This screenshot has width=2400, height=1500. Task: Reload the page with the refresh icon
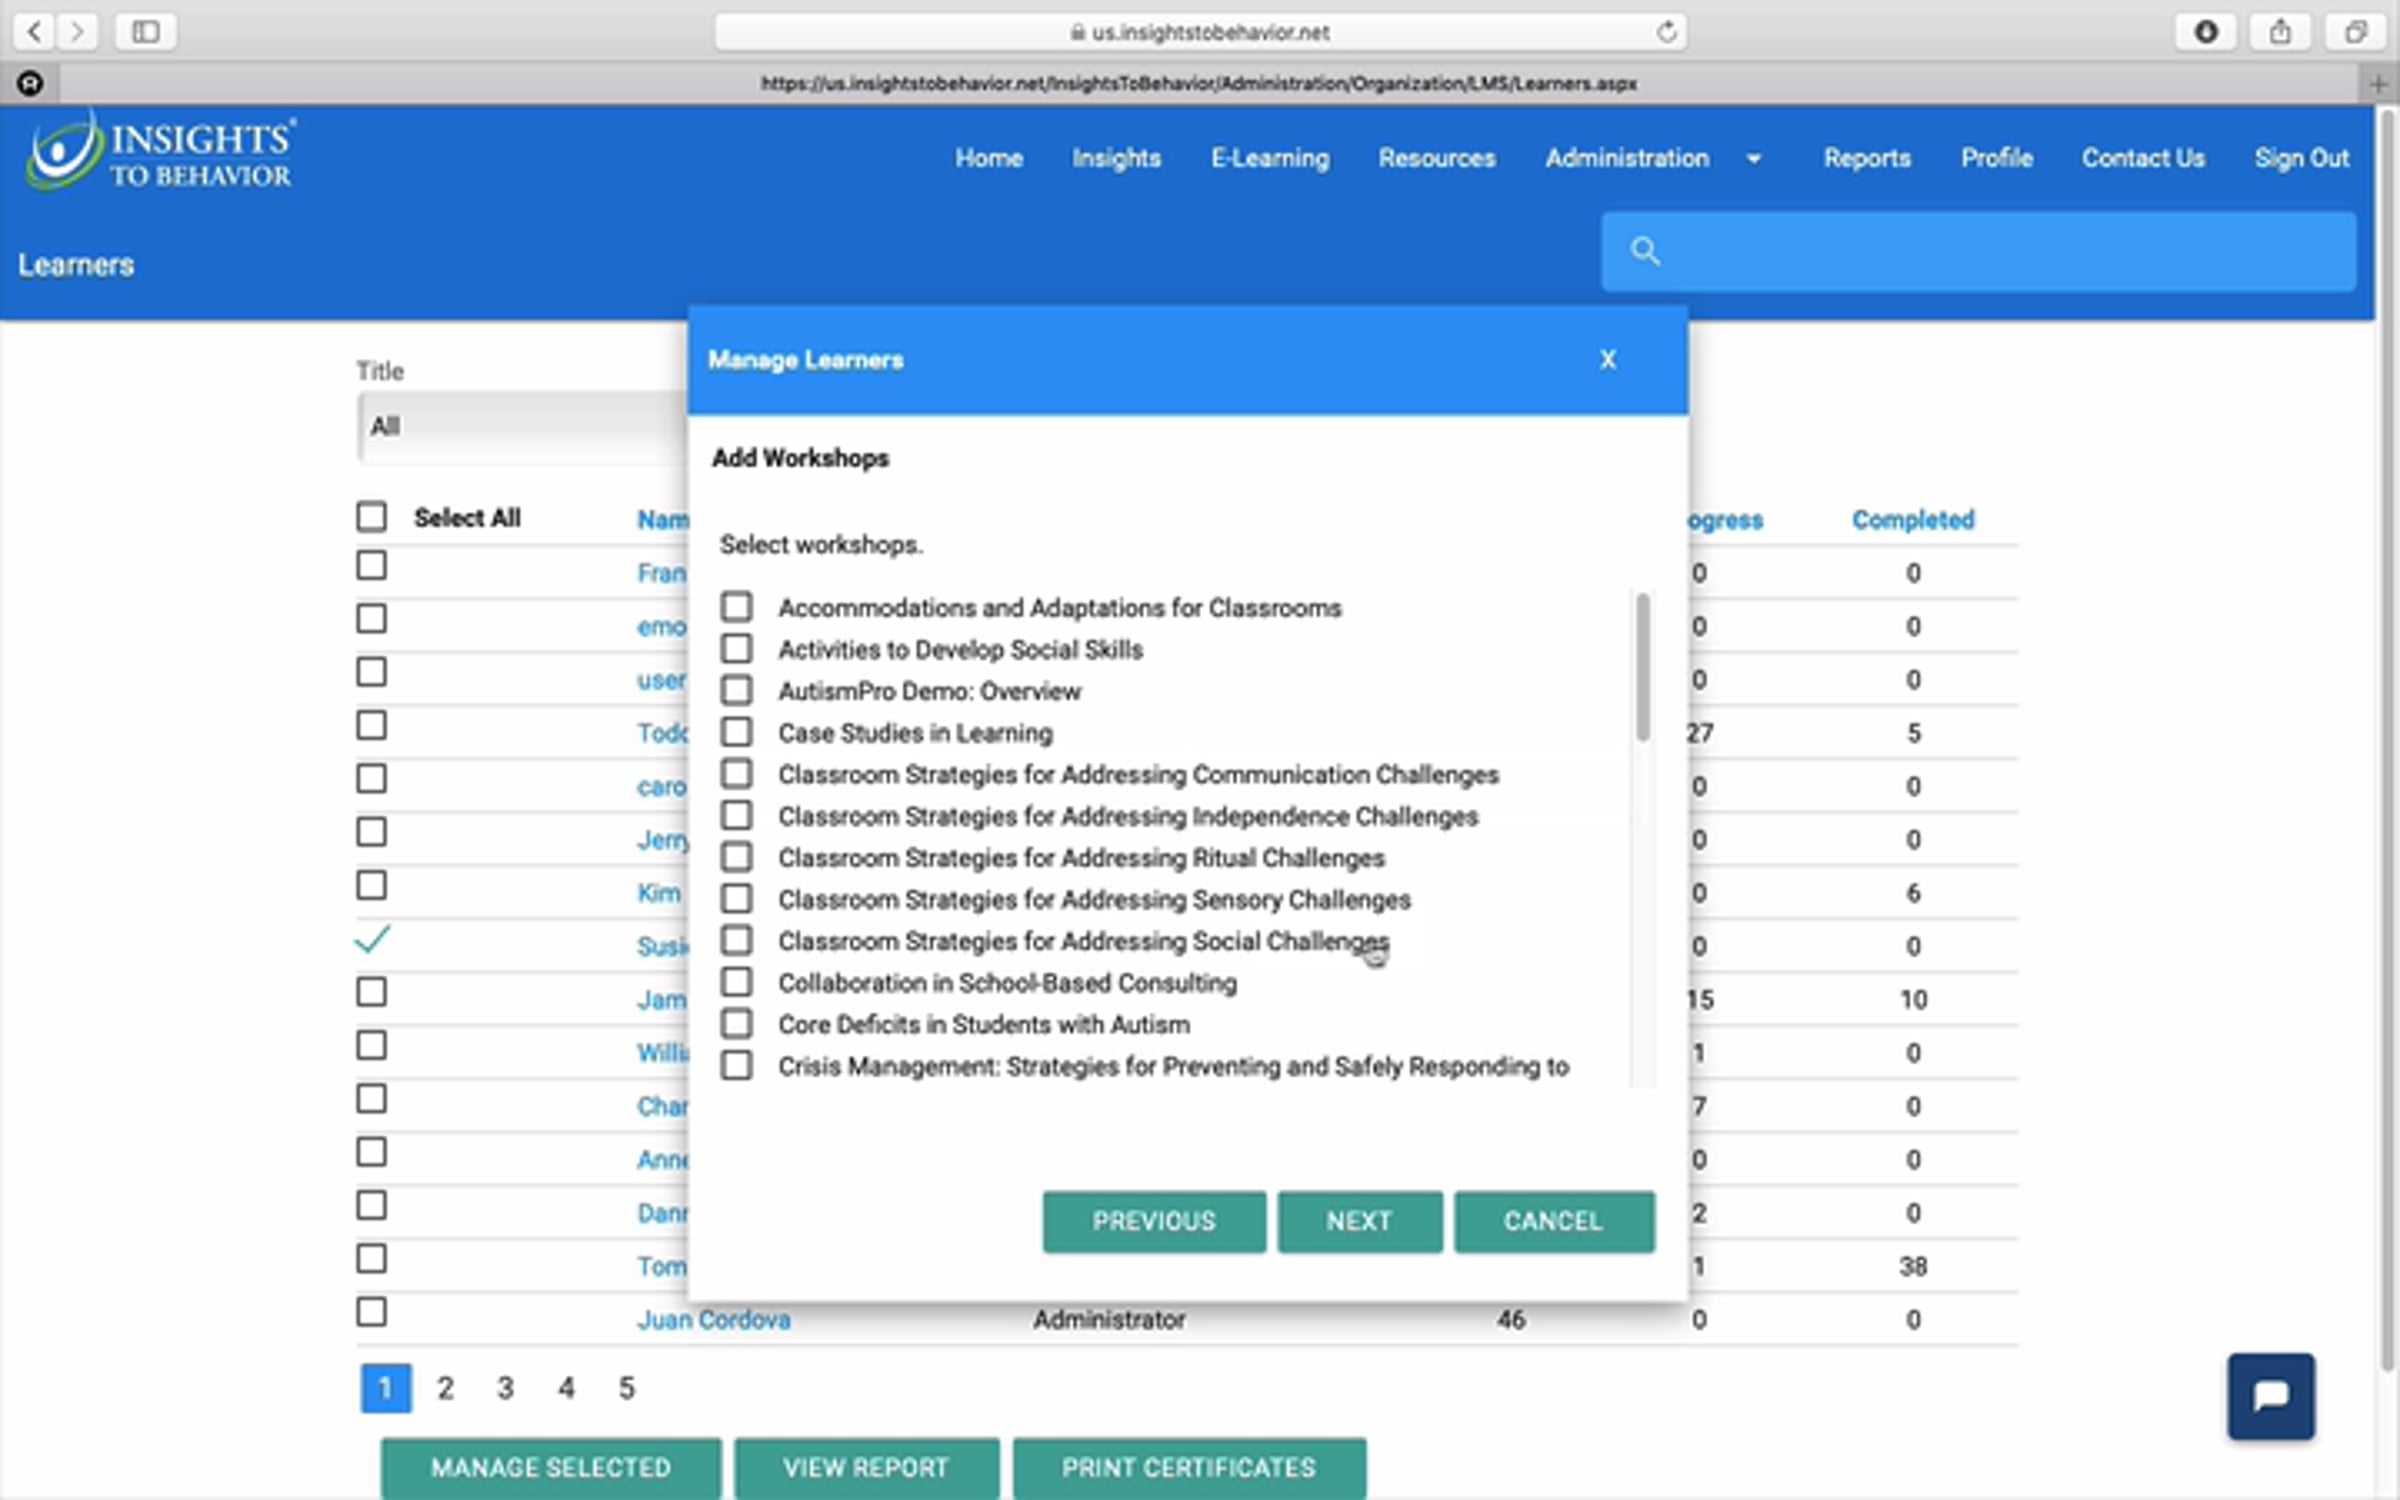(1666, 32)
